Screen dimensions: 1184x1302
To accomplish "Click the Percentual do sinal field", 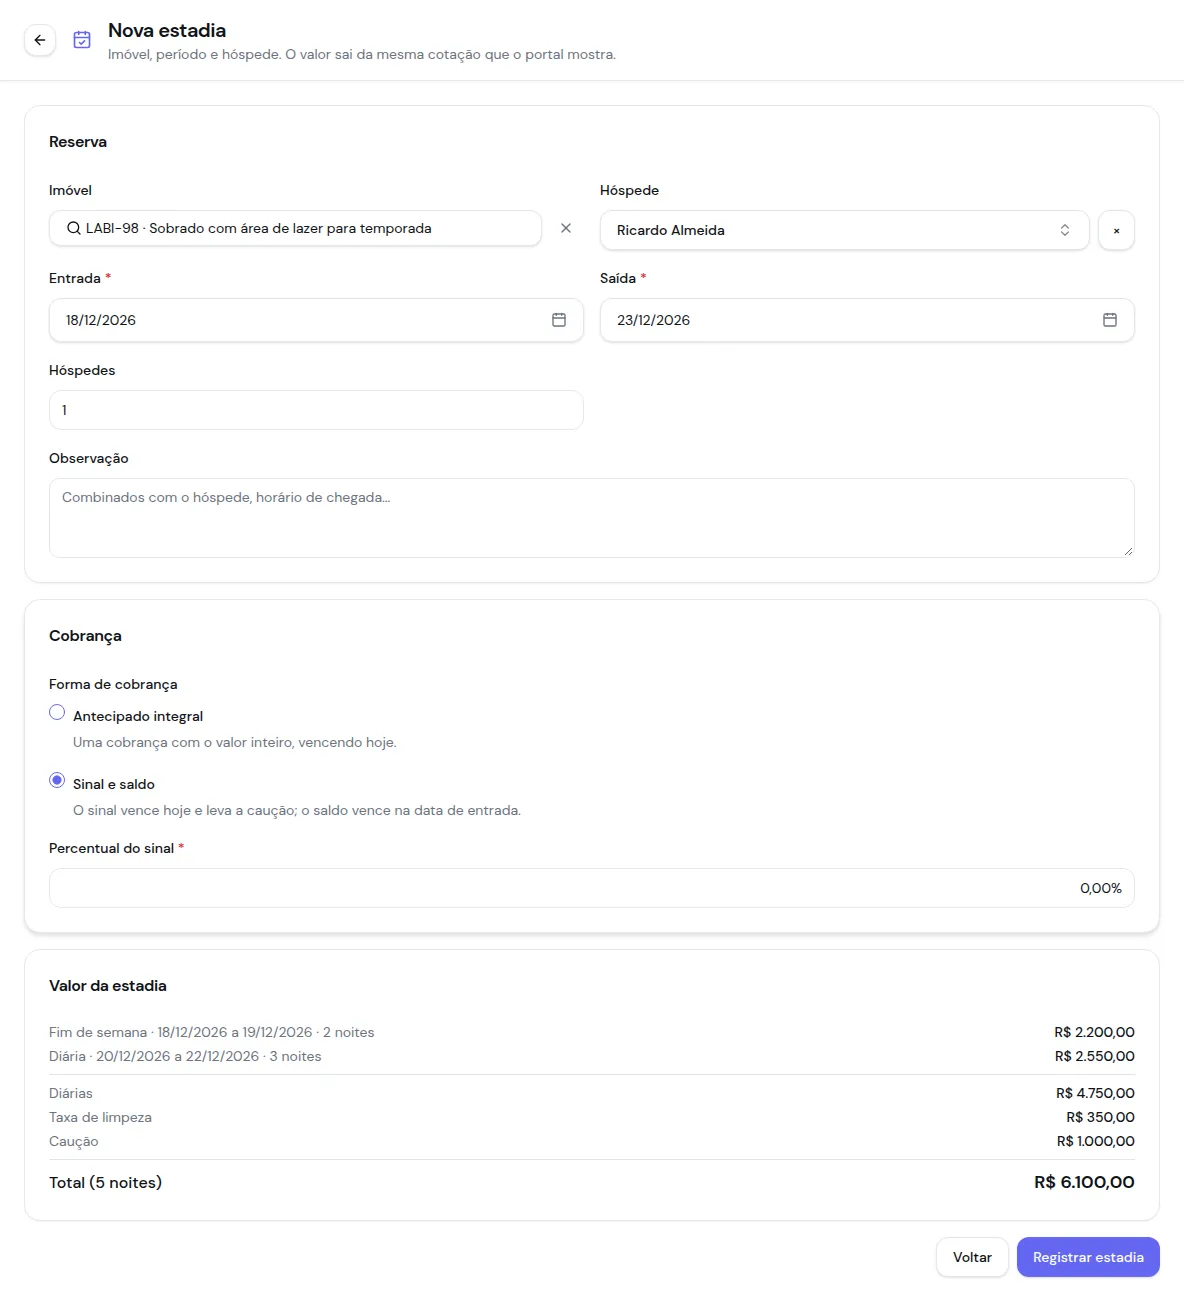I will click(x=592, y=888).
